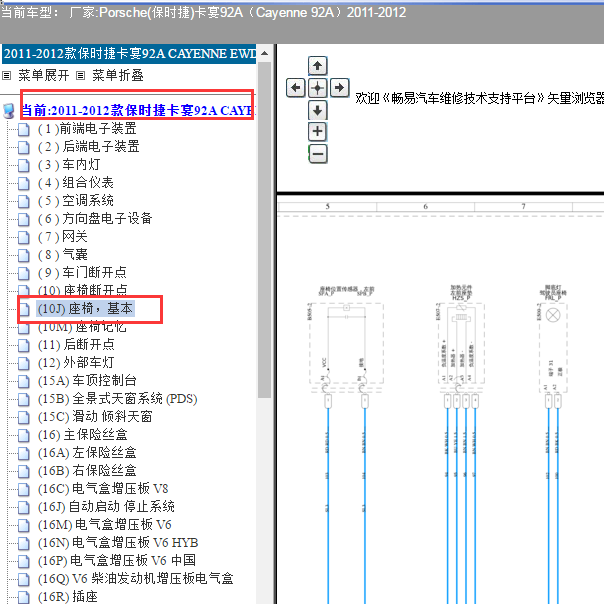Click the page icon beside (15A)车顶控制台

23,381
